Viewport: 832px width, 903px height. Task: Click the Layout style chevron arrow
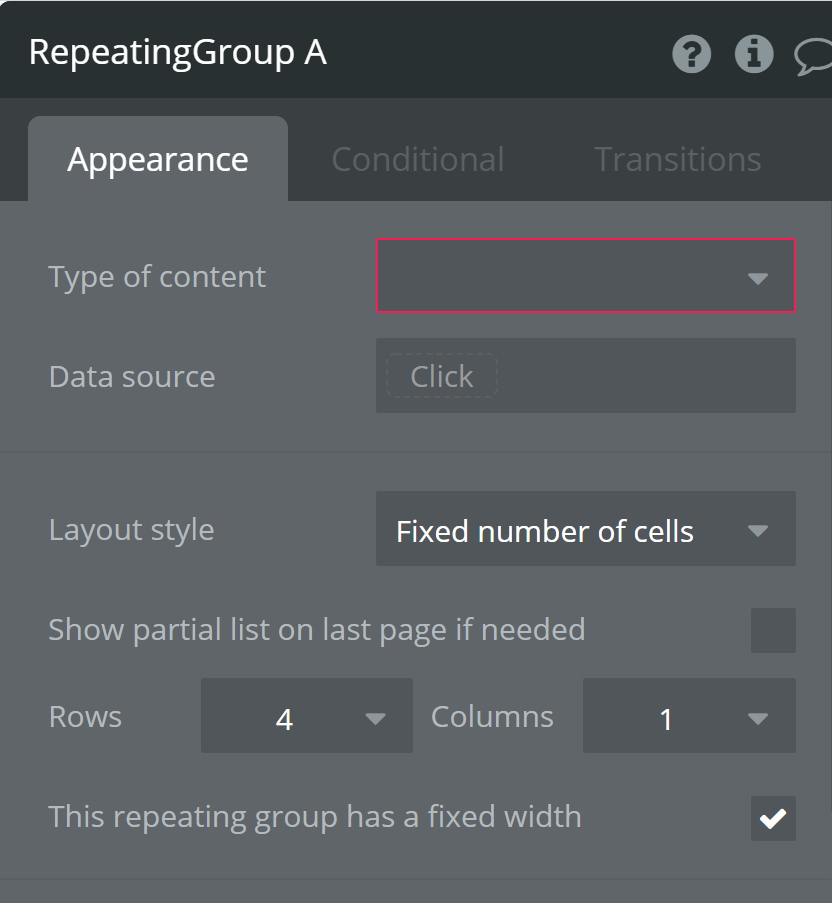tap(760, 530)
